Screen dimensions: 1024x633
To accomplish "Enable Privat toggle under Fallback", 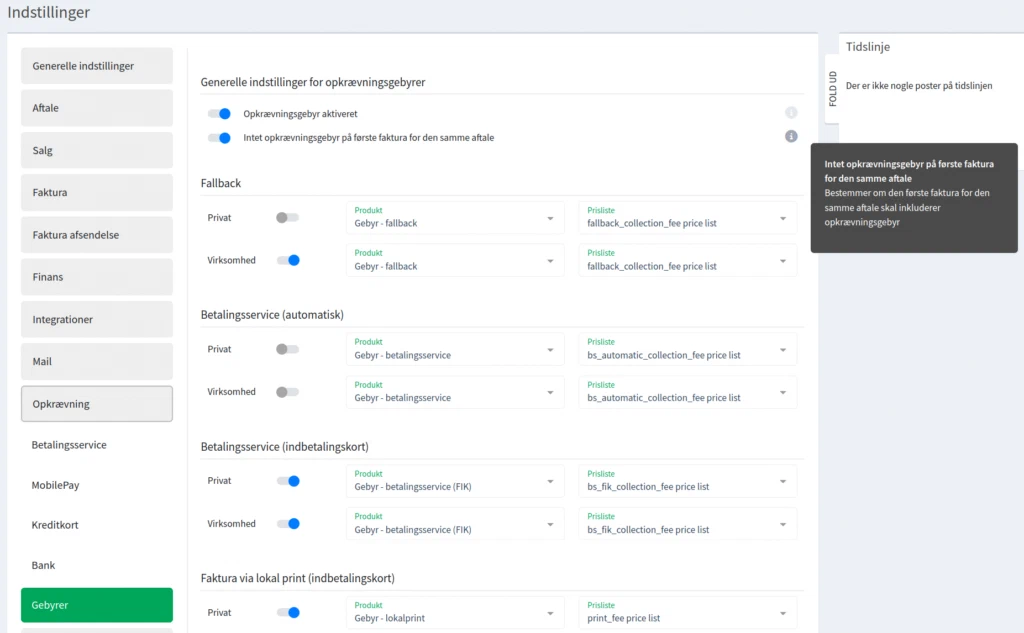I will pos(287,217).
